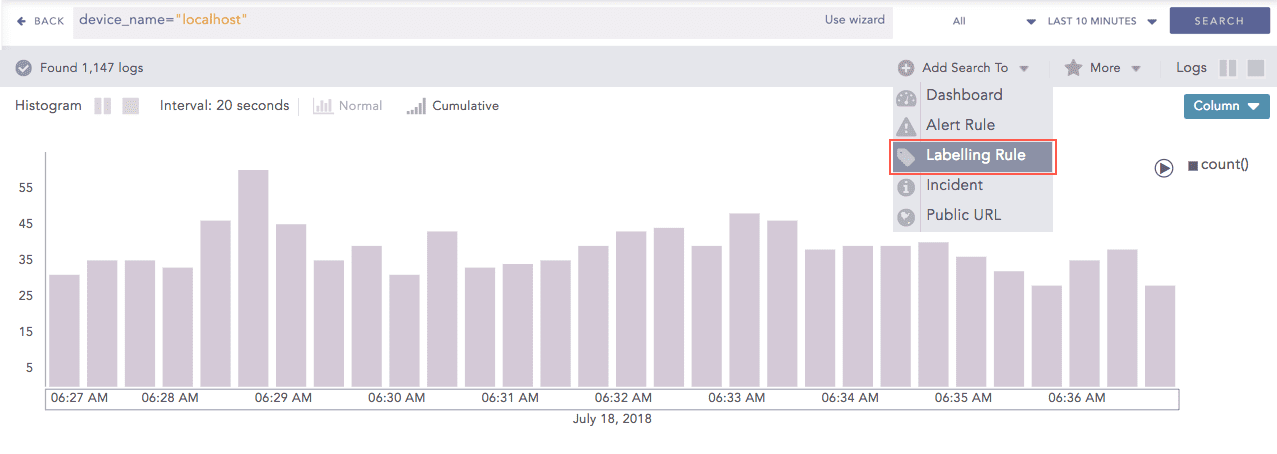Select Dashboard from the Add Search To menu
This screenshot has height=454, width=1277.
[x=964, y=95]
